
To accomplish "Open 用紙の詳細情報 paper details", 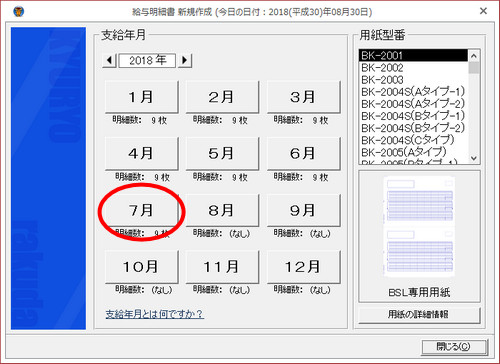I will click(x=419, y=315).
